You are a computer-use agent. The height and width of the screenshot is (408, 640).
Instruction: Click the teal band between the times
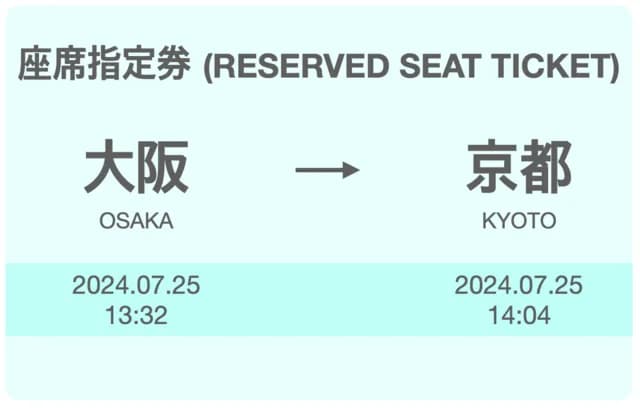[x=327, y=300]
